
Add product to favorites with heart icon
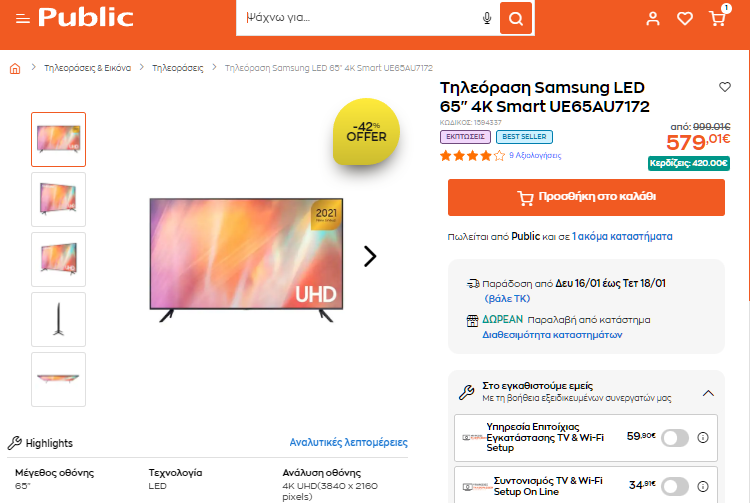725,87
